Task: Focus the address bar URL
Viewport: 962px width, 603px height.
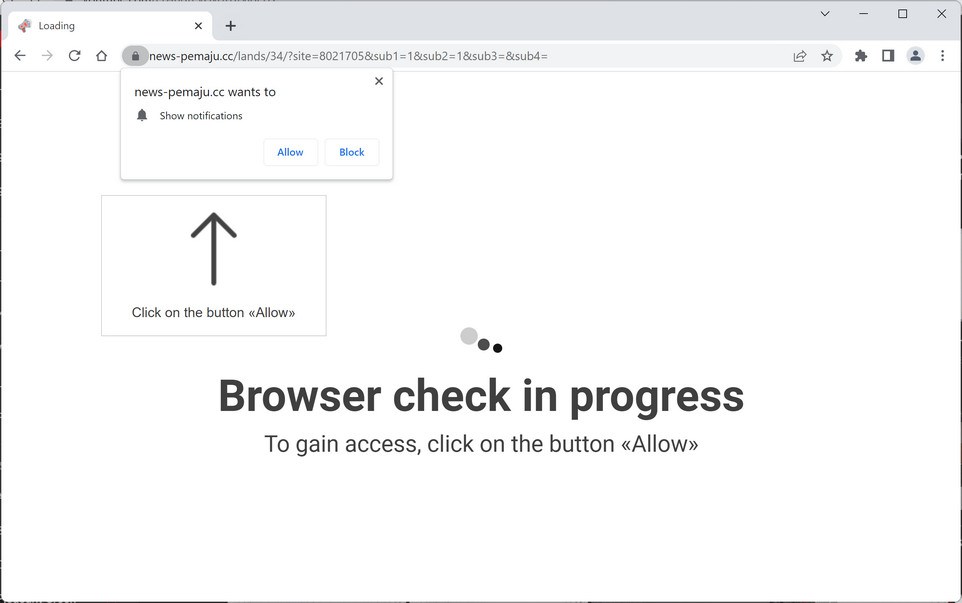Action: [348, 56]
